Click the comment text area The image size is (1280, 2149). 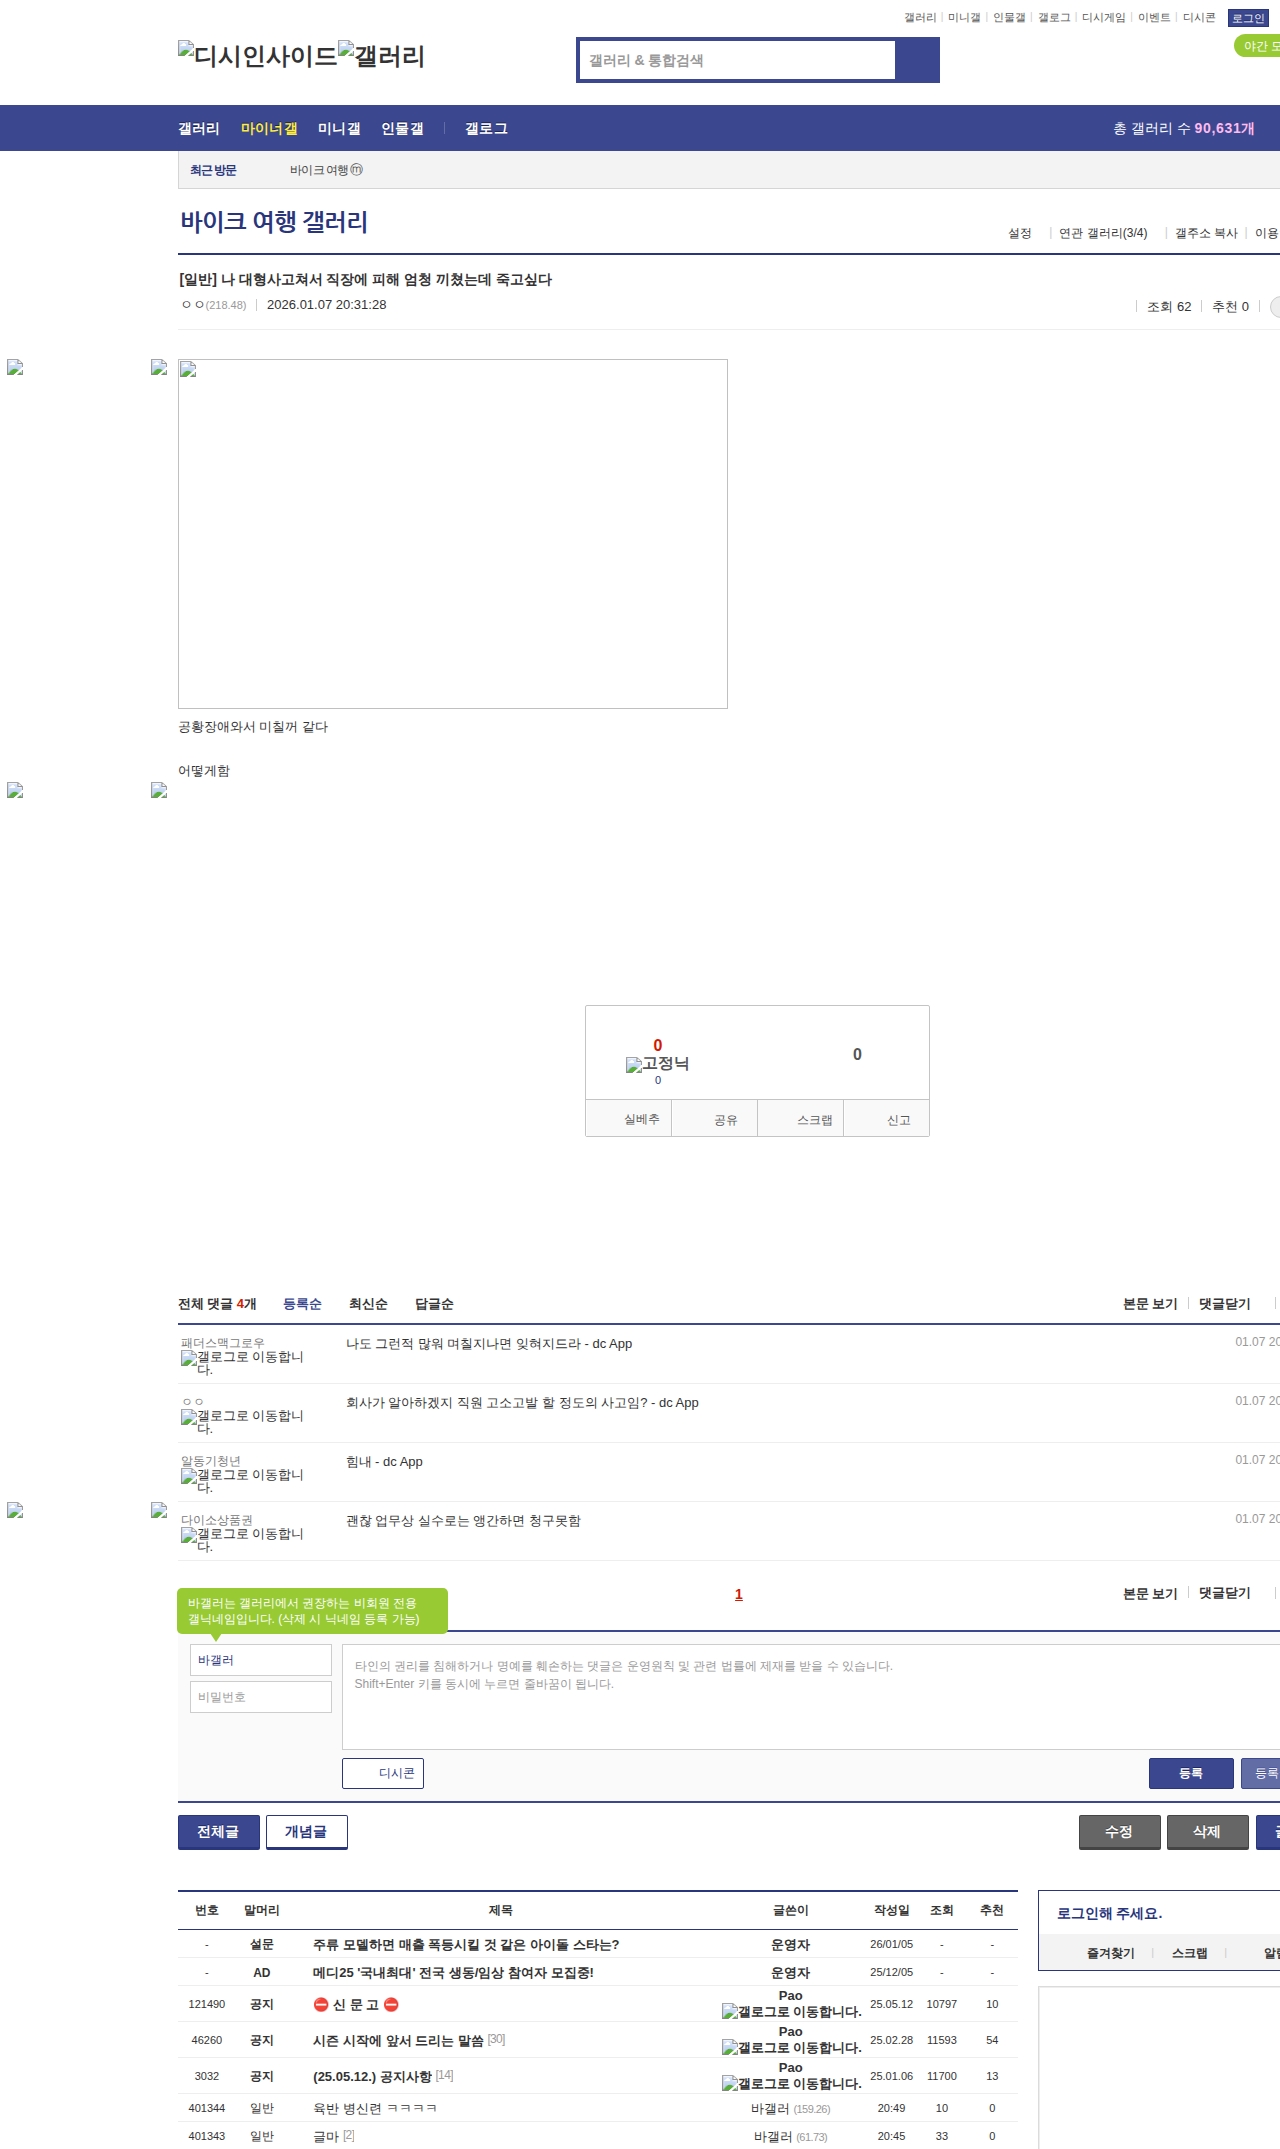pos(811,1697)
